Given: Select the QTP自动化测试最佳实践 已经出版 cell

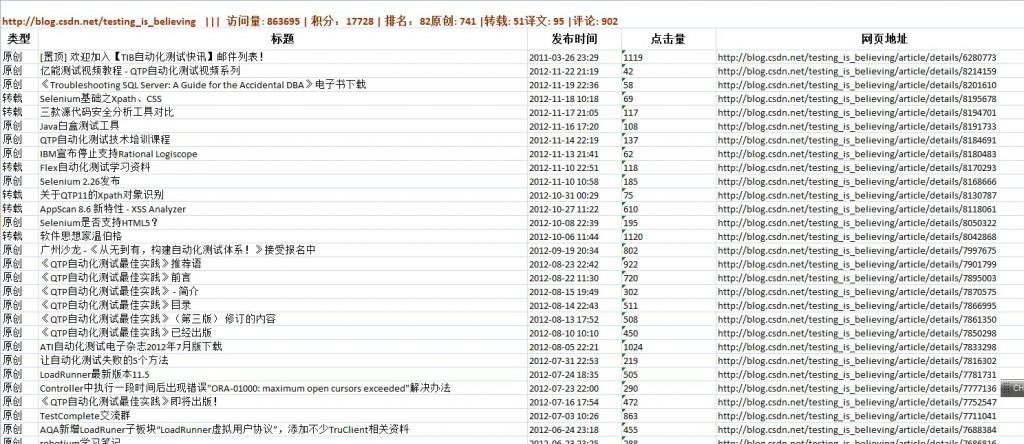Looking at the screenshot, I should click(283, 333).
